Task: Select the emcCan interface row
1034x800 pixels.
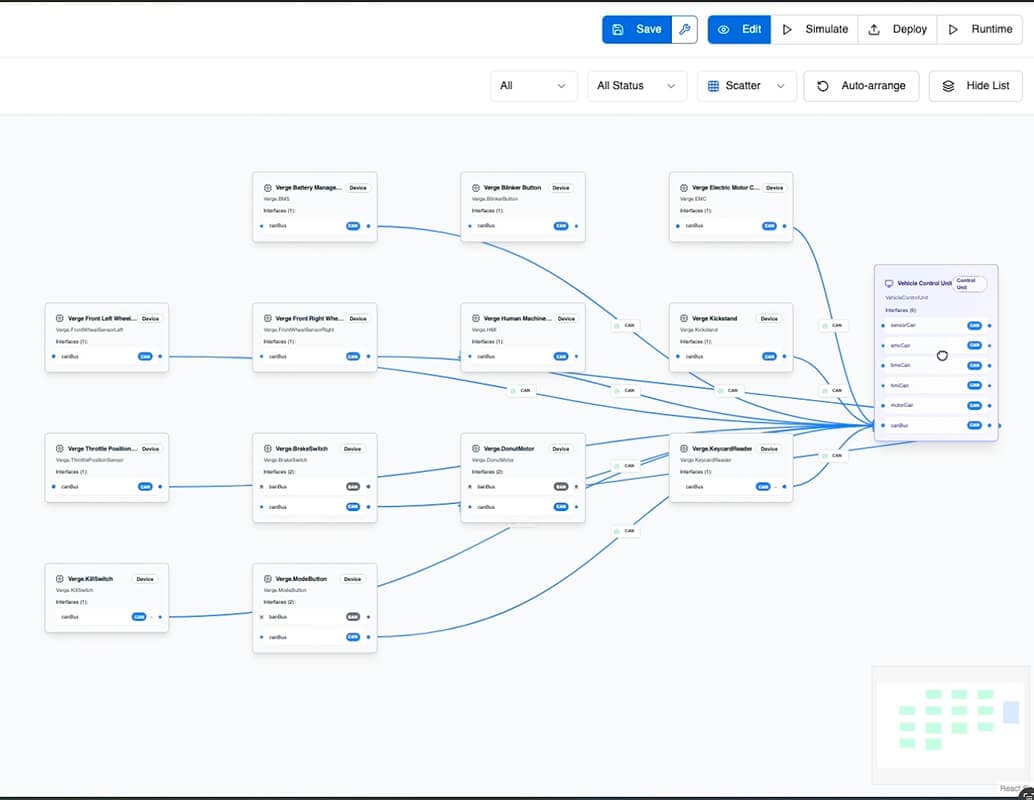Action: tap(936, 346)
